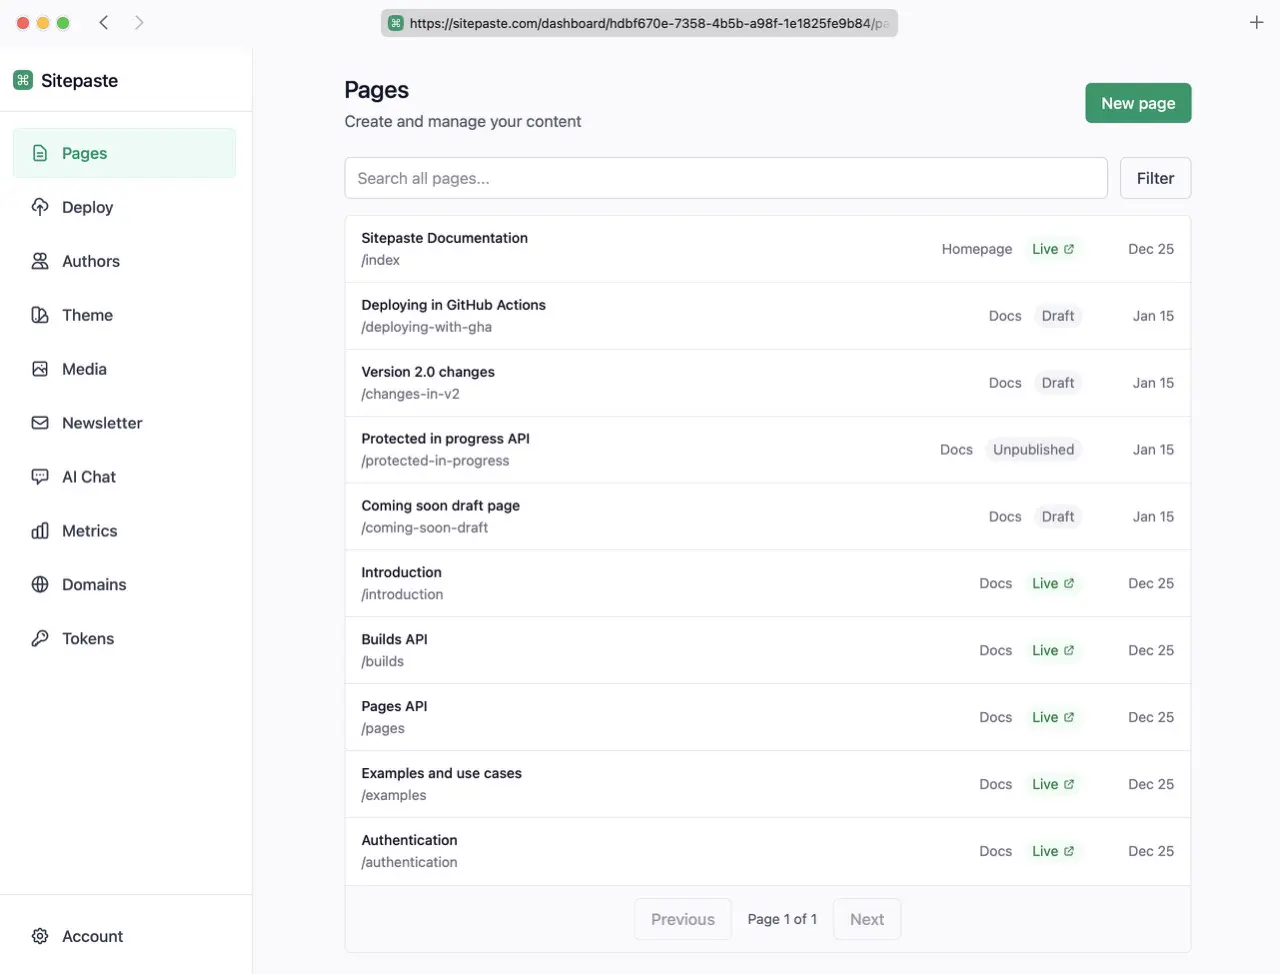1280x974 pixels.
Task: Select the Deploying in GitHub Actions page
Action: 600,315
